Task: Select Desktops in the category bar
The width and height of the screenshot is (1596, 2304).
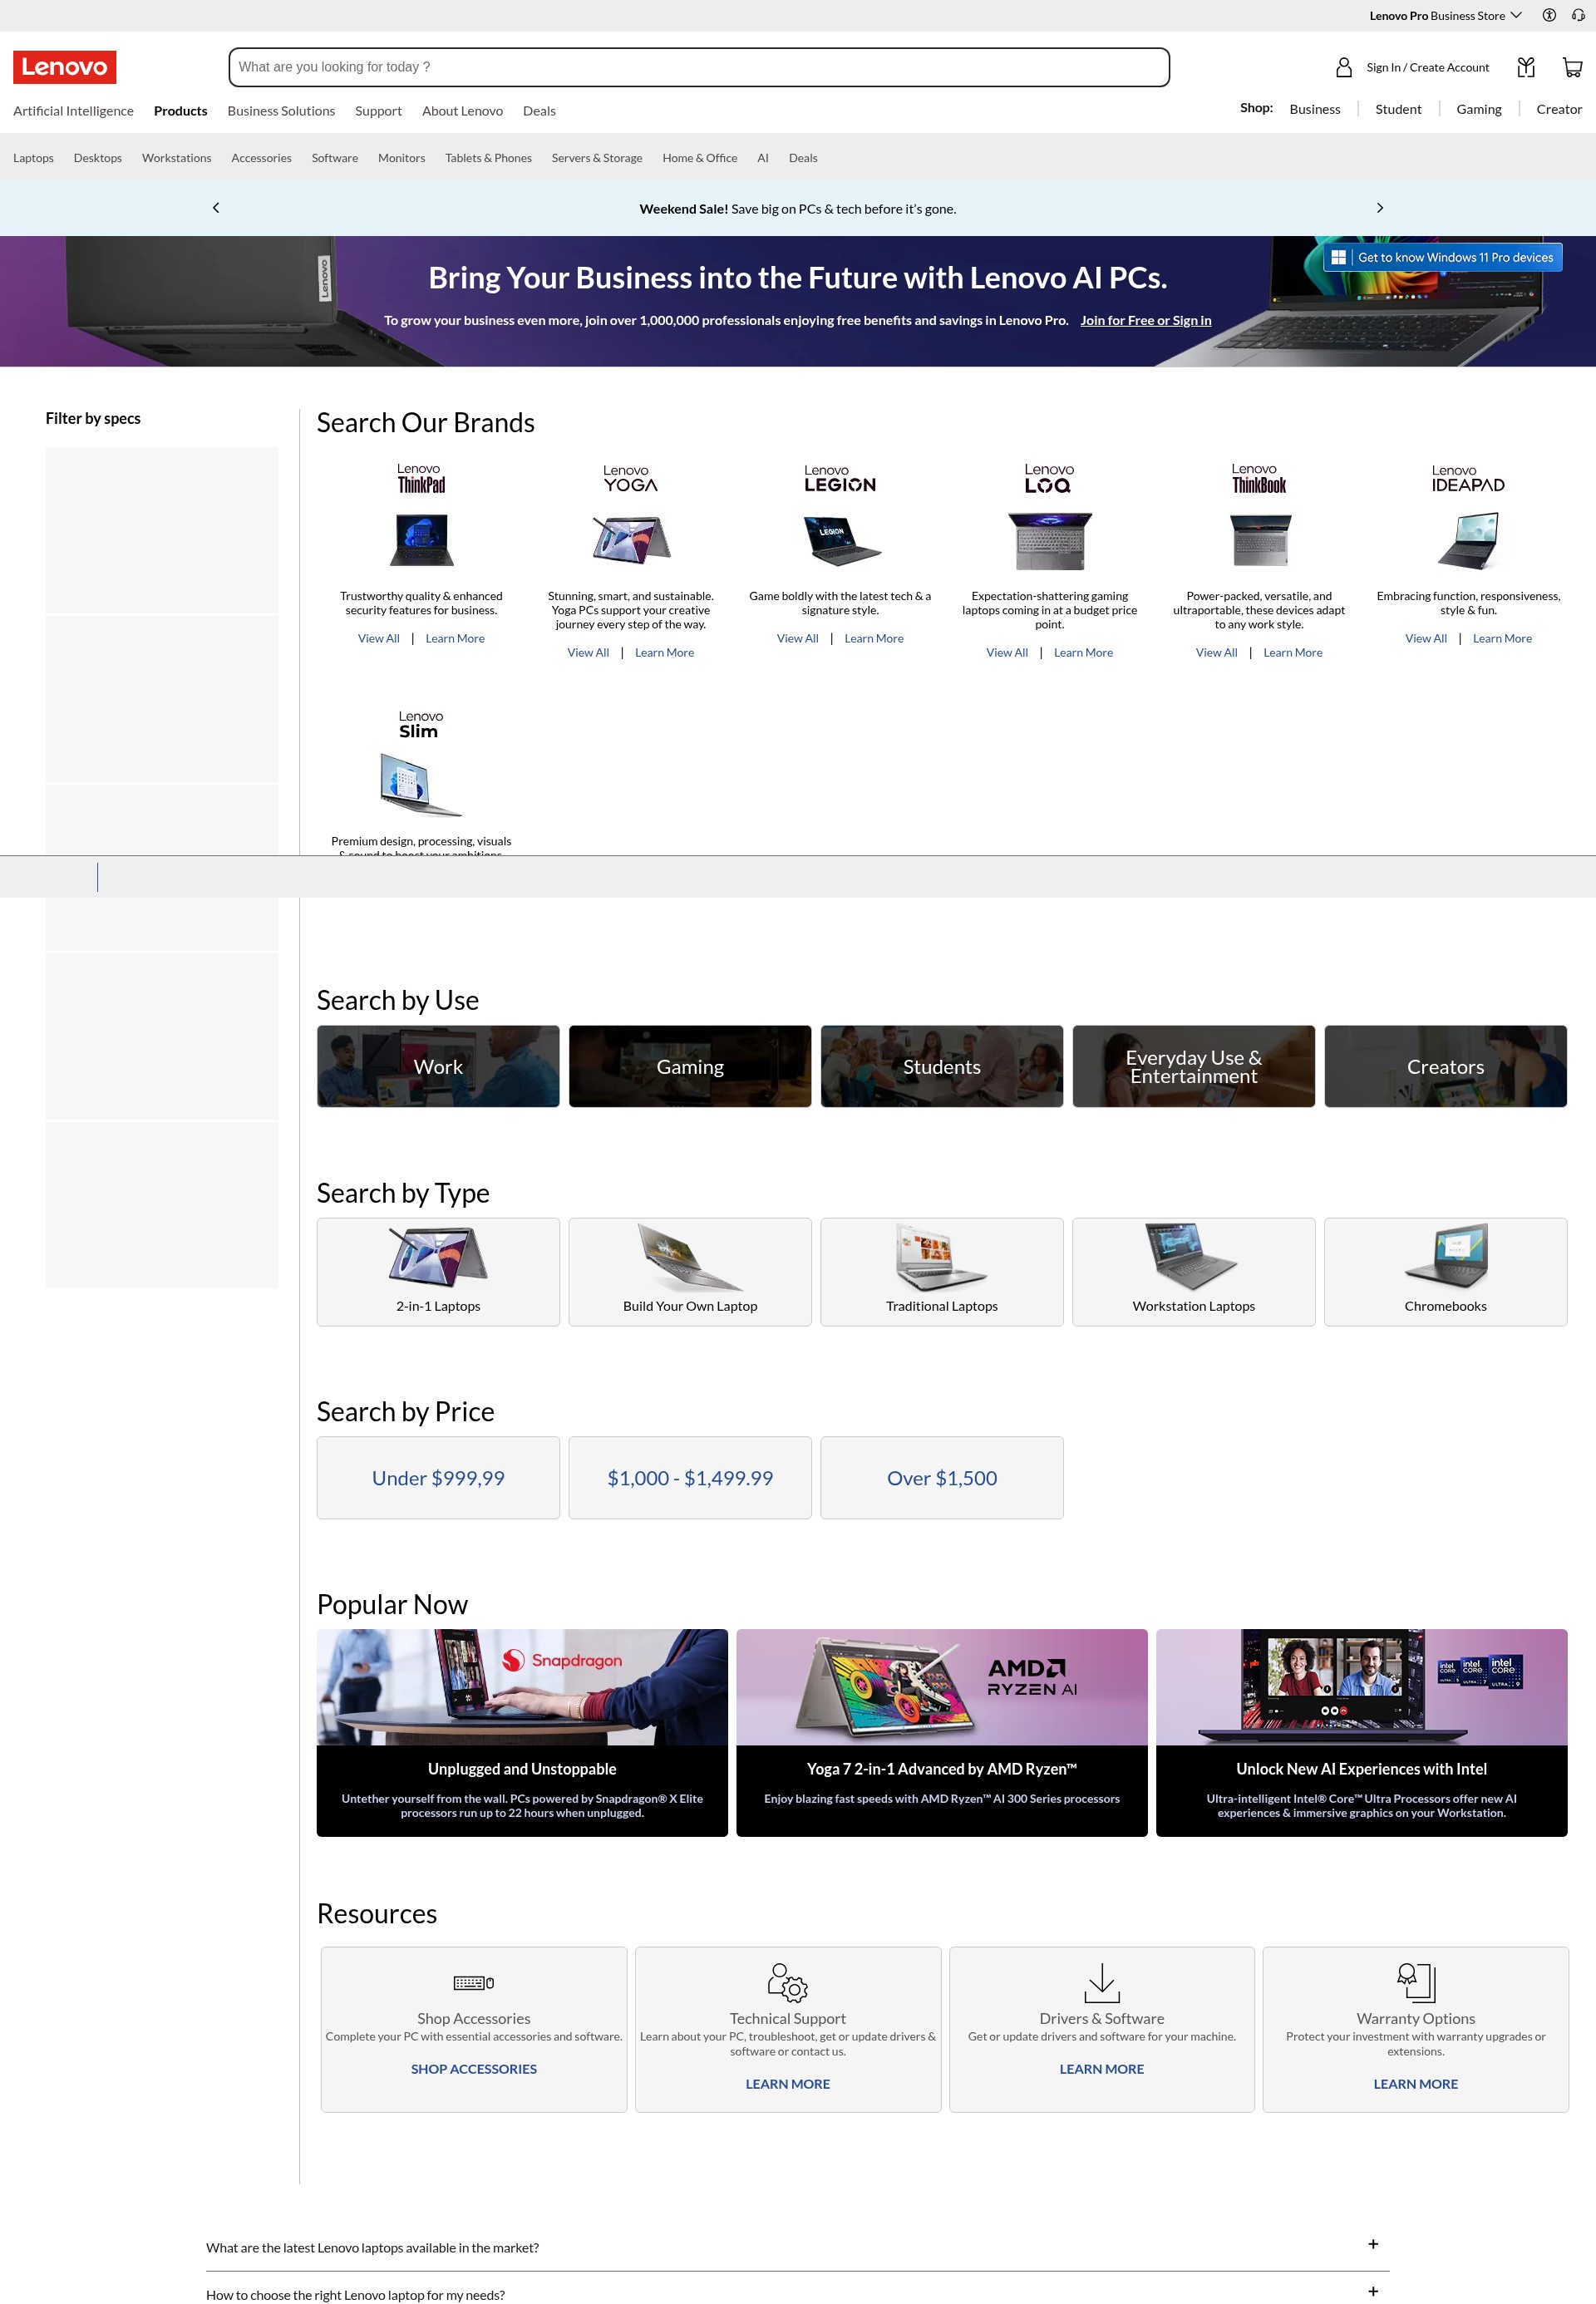Action: (x=98, y=158)
